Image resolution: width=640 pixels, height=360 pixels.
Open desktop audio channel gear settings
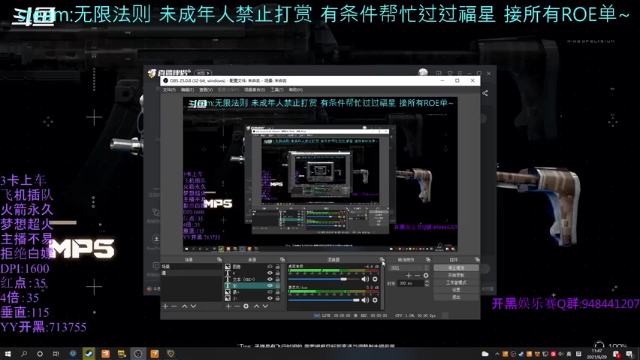(375, 279)
